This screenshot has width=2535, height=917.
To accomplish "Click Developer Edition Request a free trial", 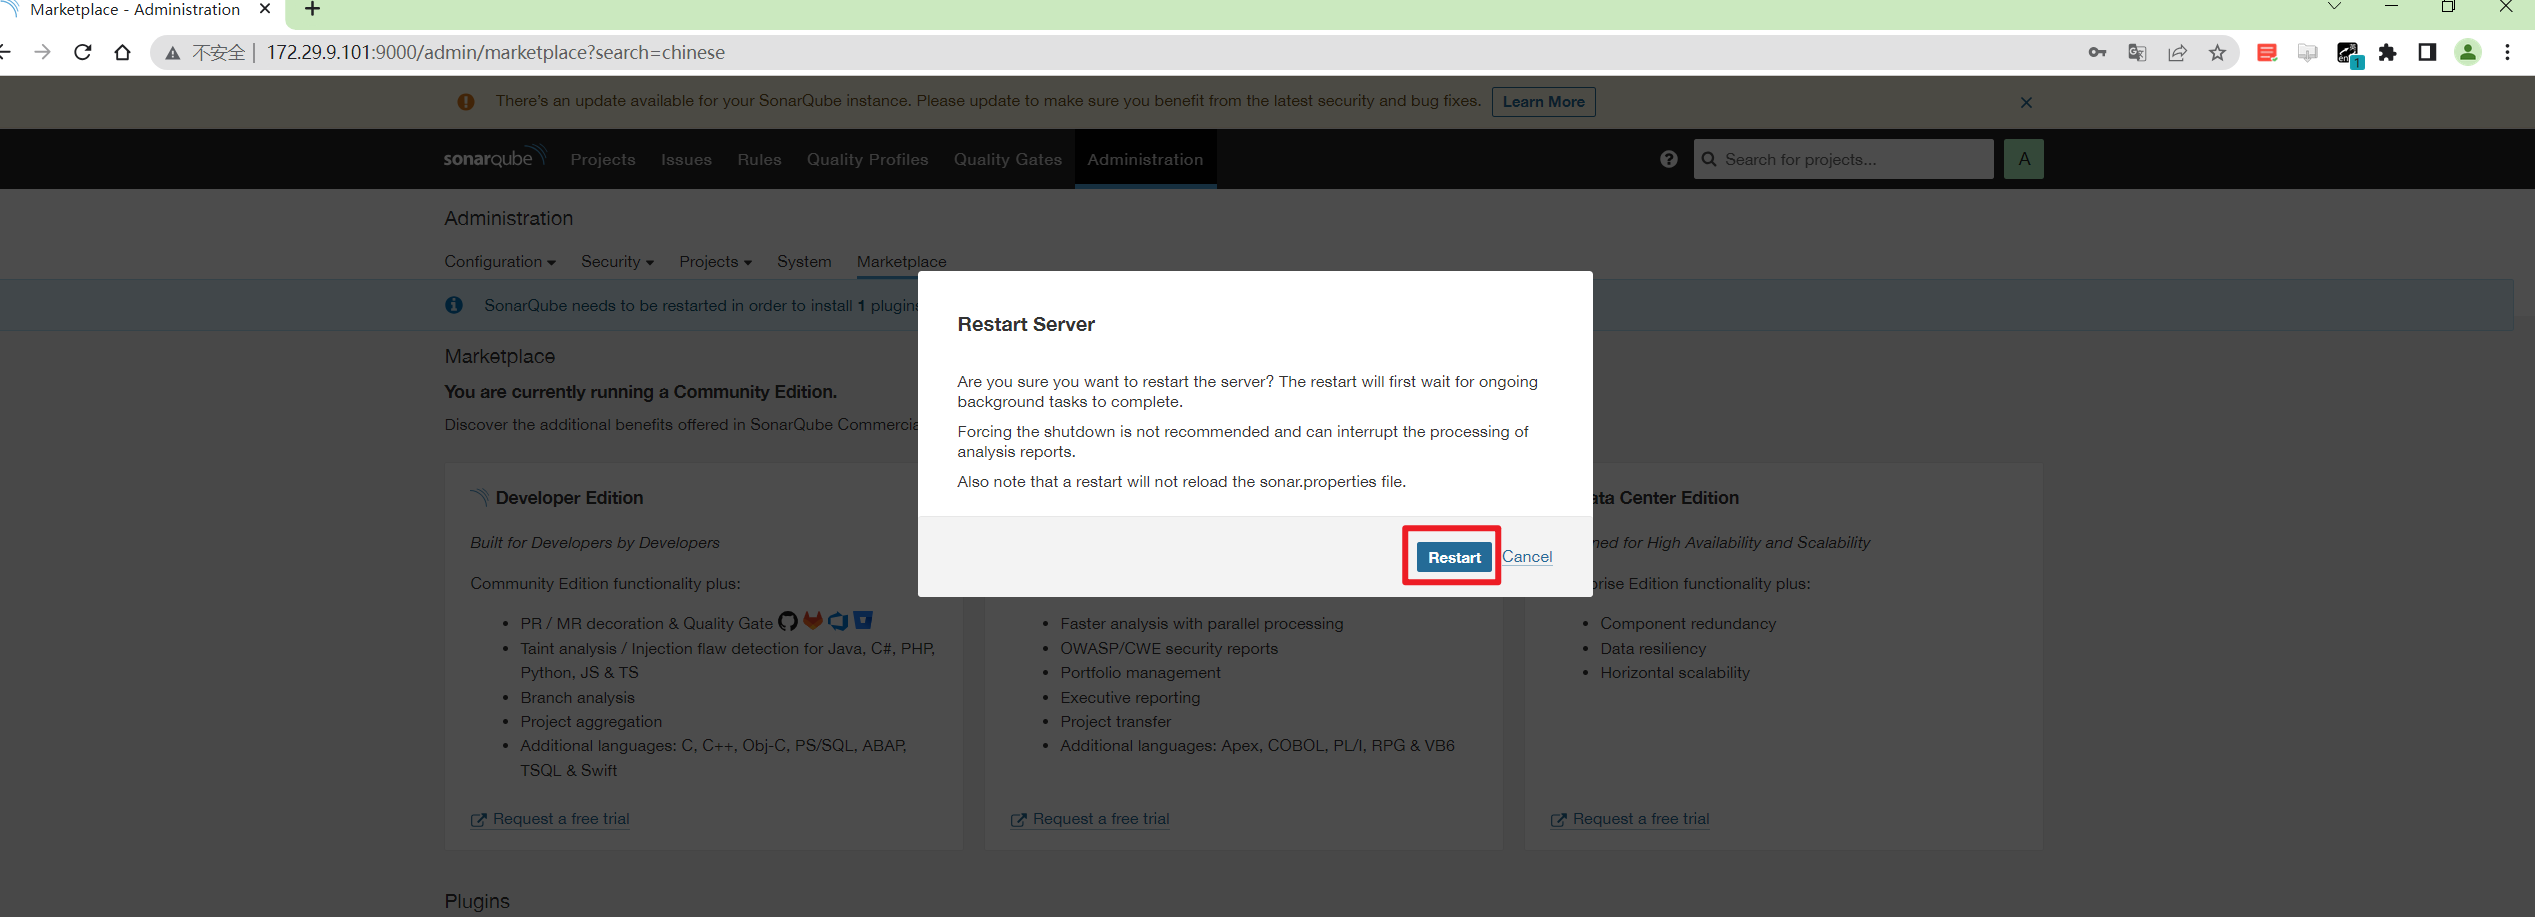I will (550, 819).
